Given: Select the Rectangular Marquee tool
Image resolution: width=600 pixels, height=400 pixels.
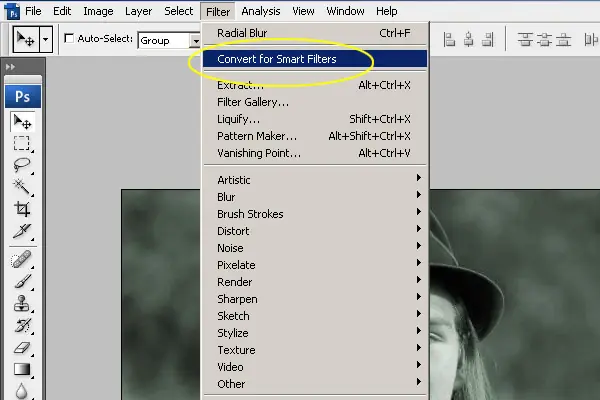Looking at the screenshot, I should coord(22,144).
